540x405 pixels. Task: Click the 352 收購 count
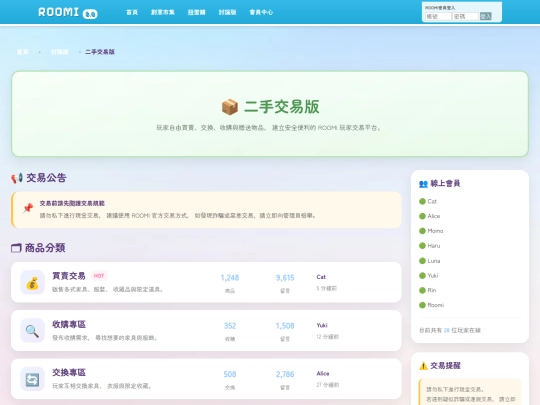tap(230, 326)
